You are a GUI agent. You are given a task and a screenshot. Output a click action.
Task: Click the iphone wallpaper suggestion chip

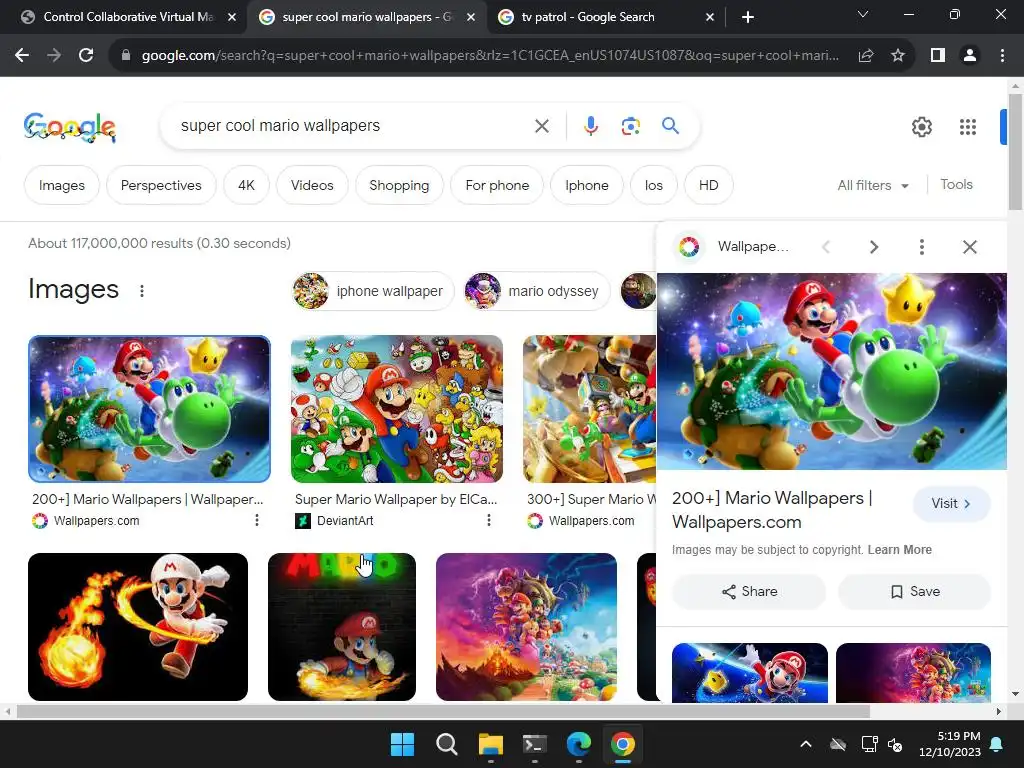(372, 291)
